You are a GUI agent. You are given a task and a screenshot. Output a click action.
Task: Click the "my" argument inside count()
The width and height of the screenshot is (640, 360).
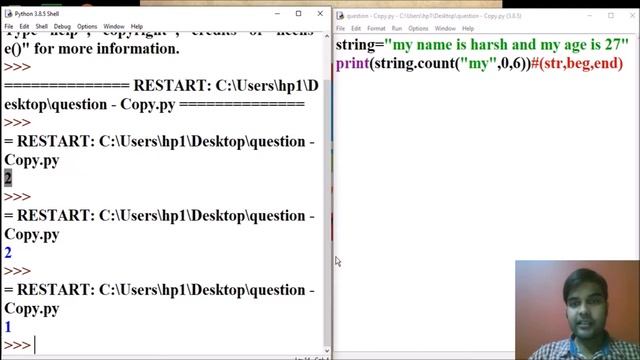click(478, 64)
